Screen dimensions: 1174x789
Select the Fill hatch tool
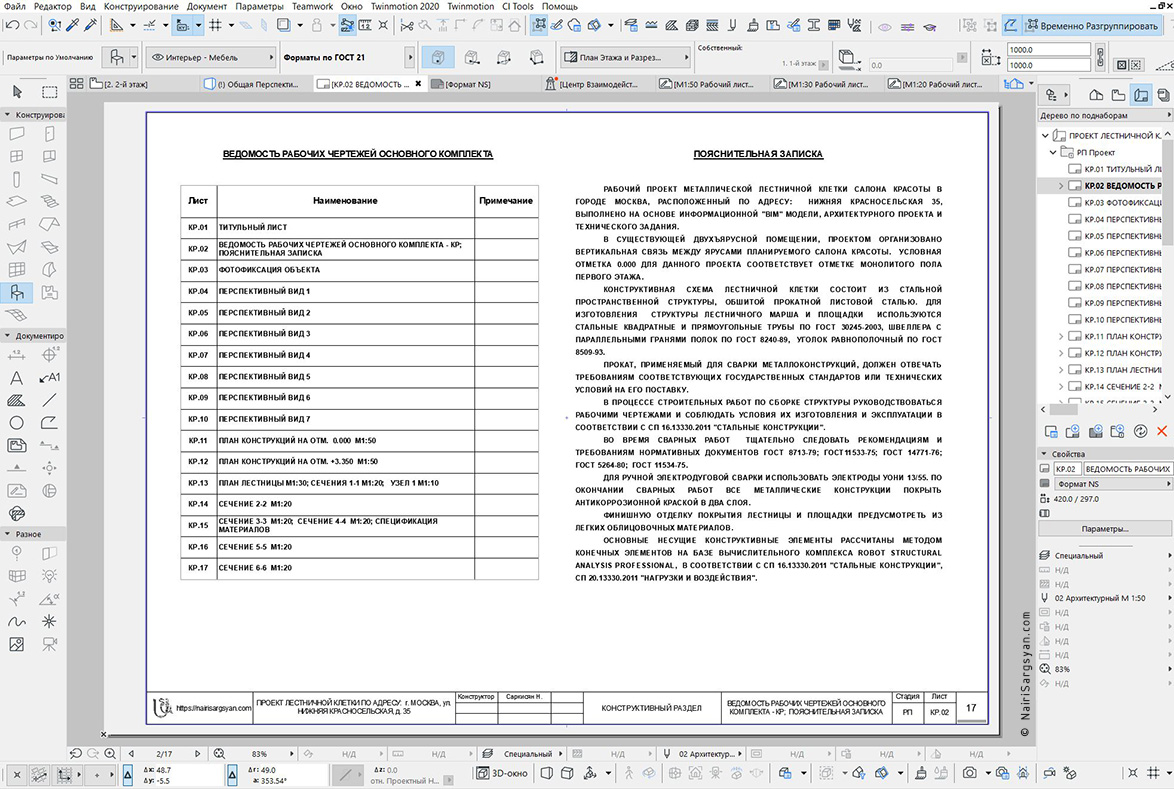16,400
